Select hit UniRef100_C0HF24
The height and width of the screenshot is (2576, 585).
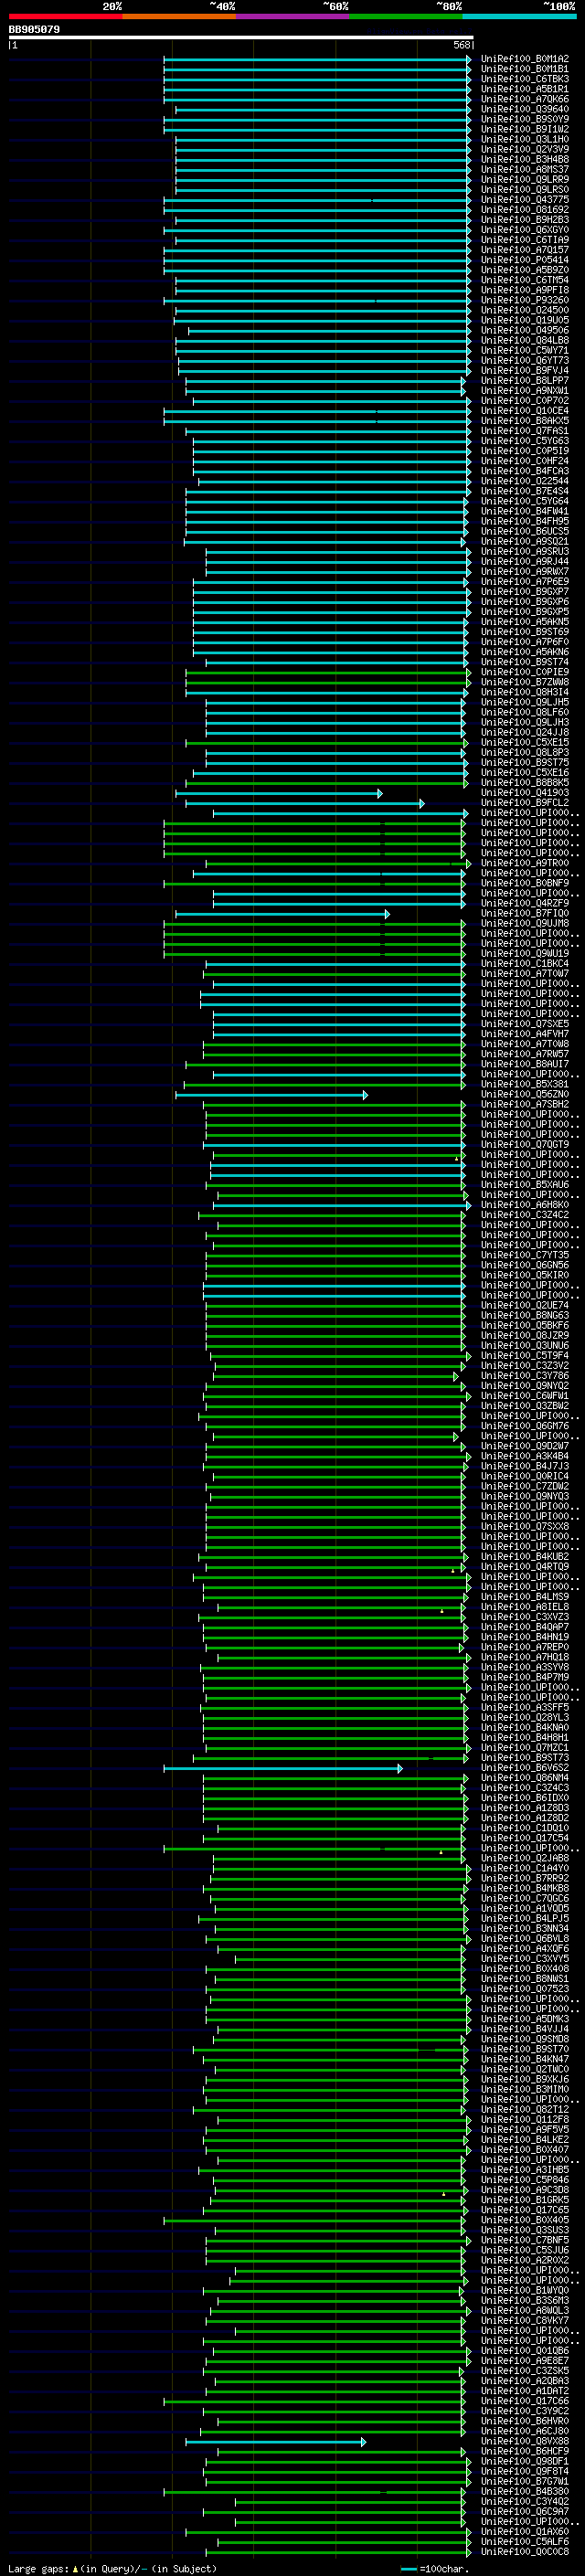pos(525,461)
